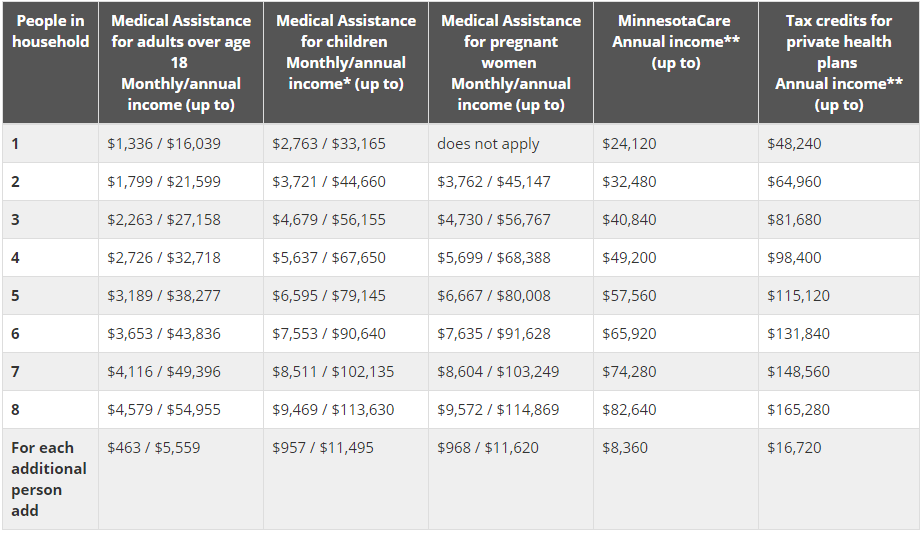The height and width of the screenshot is (533, 920).
Task: Click the 'Medical Assistance for pregnant women' header
Action: click(511, 62)
